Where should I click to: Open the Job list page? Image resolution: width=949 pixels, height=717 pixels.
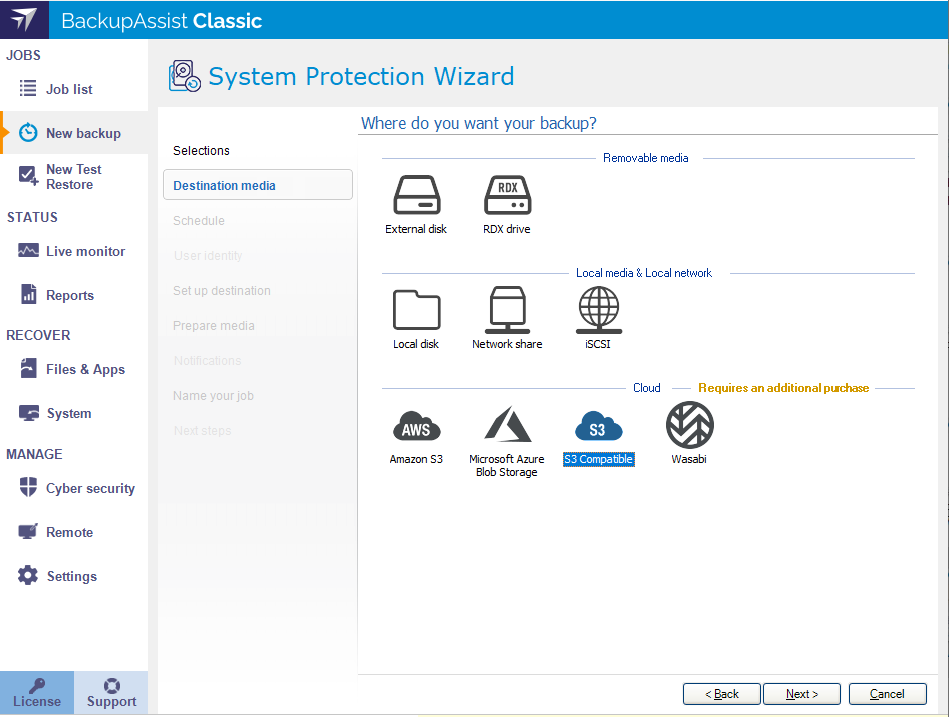pos(69,89)
